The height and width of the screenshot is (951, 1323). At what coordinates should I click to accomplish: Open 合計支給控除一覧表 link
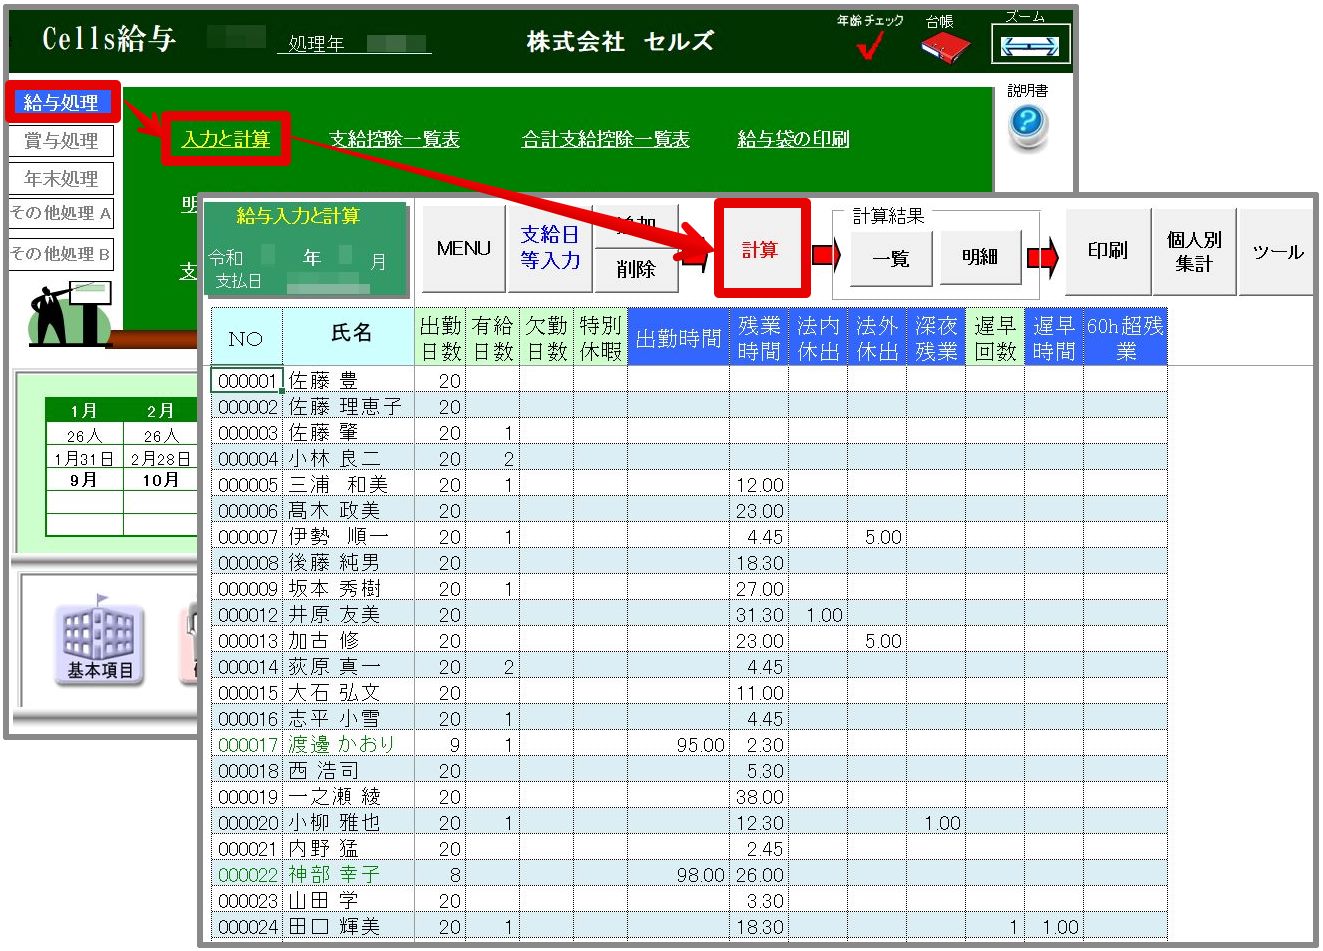(x=605, y=139)
